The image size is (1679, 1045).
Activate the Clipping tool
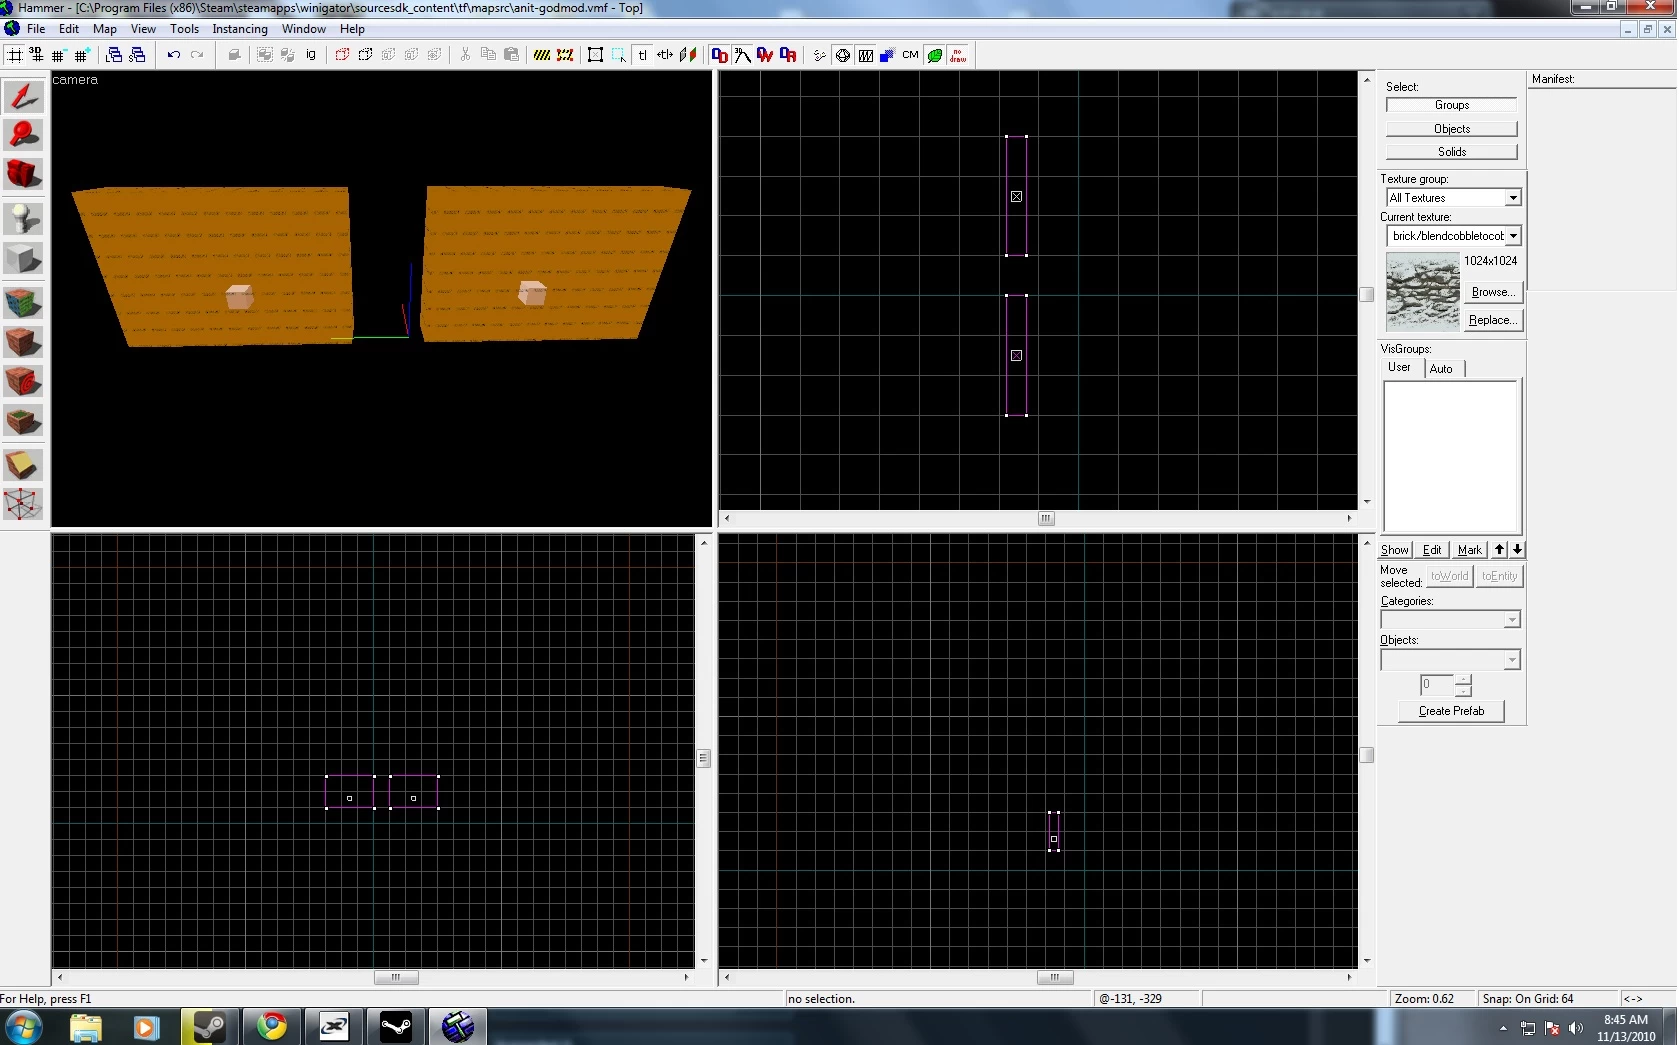pos(23,465)
